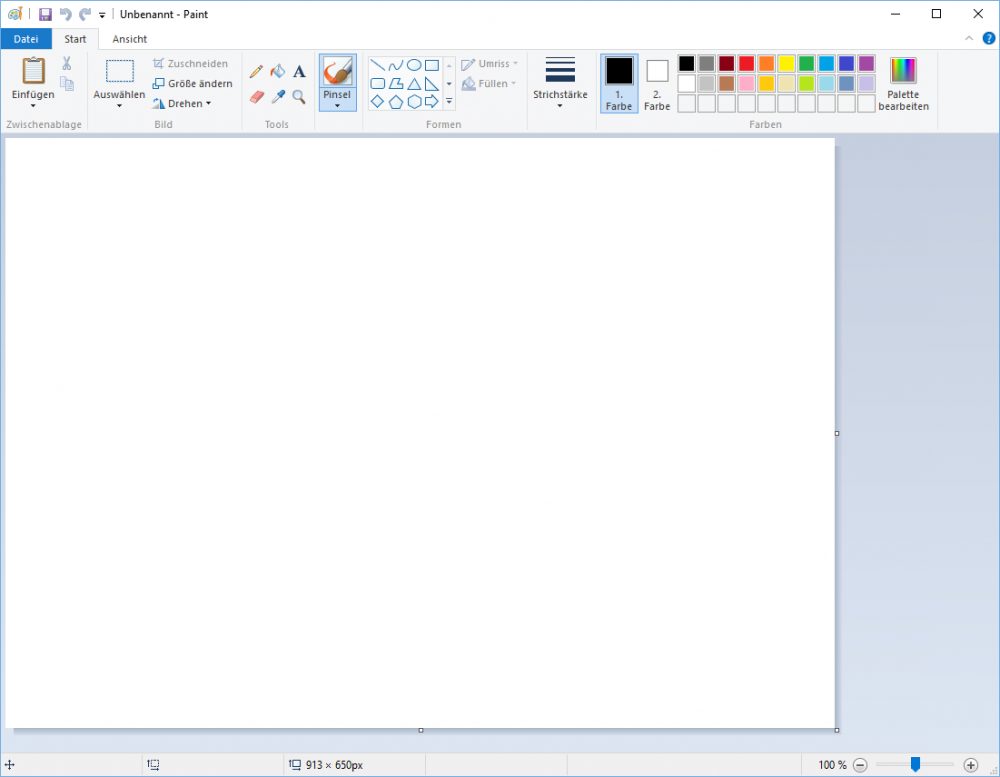Select the Pencil tool
The height and width of the screenshot is (777, 1000).
tap(256, 71)
